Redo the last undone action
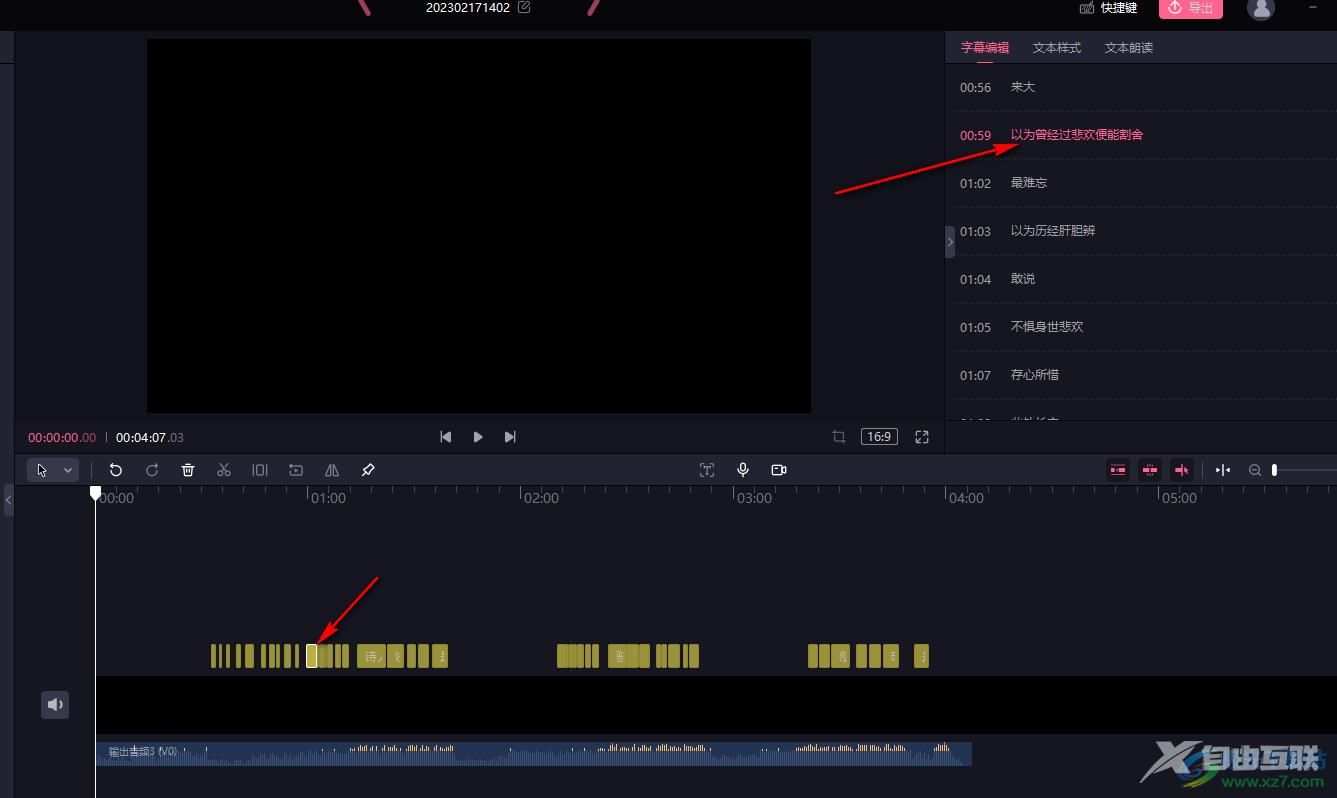The image size is (1337, 798). coord(152,470)
